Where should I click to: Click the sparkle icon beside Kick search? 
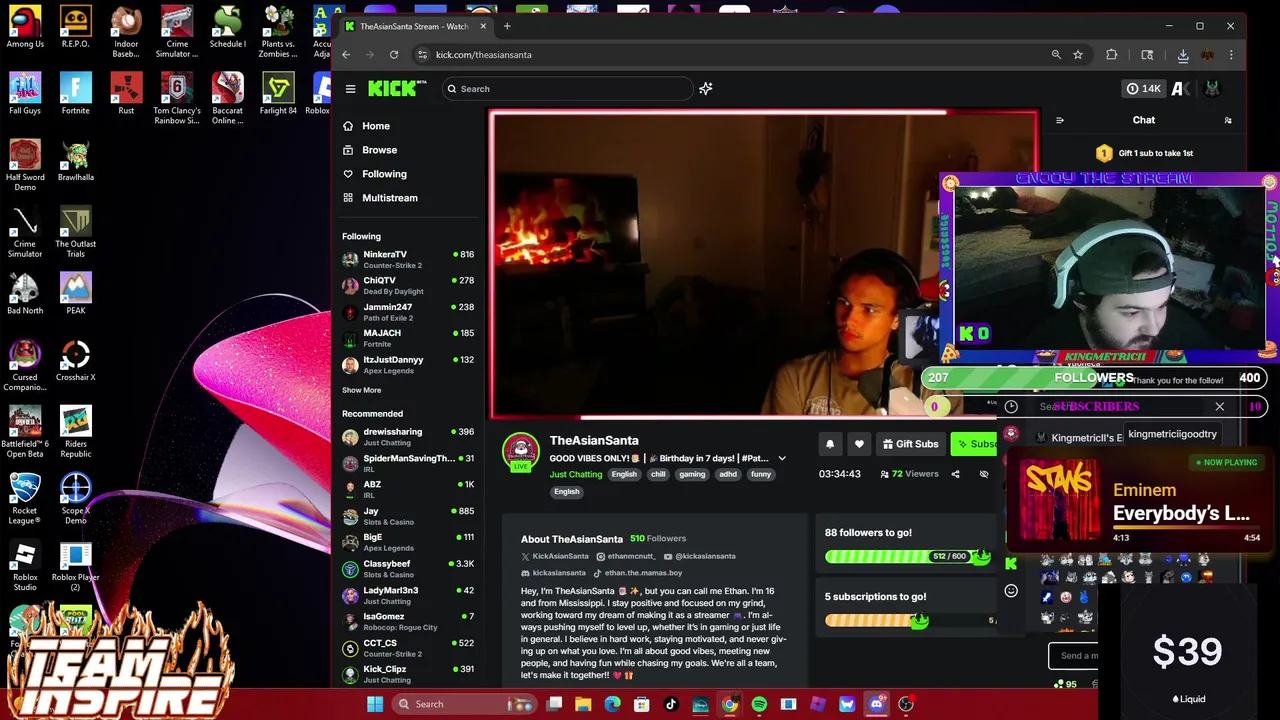706,89
